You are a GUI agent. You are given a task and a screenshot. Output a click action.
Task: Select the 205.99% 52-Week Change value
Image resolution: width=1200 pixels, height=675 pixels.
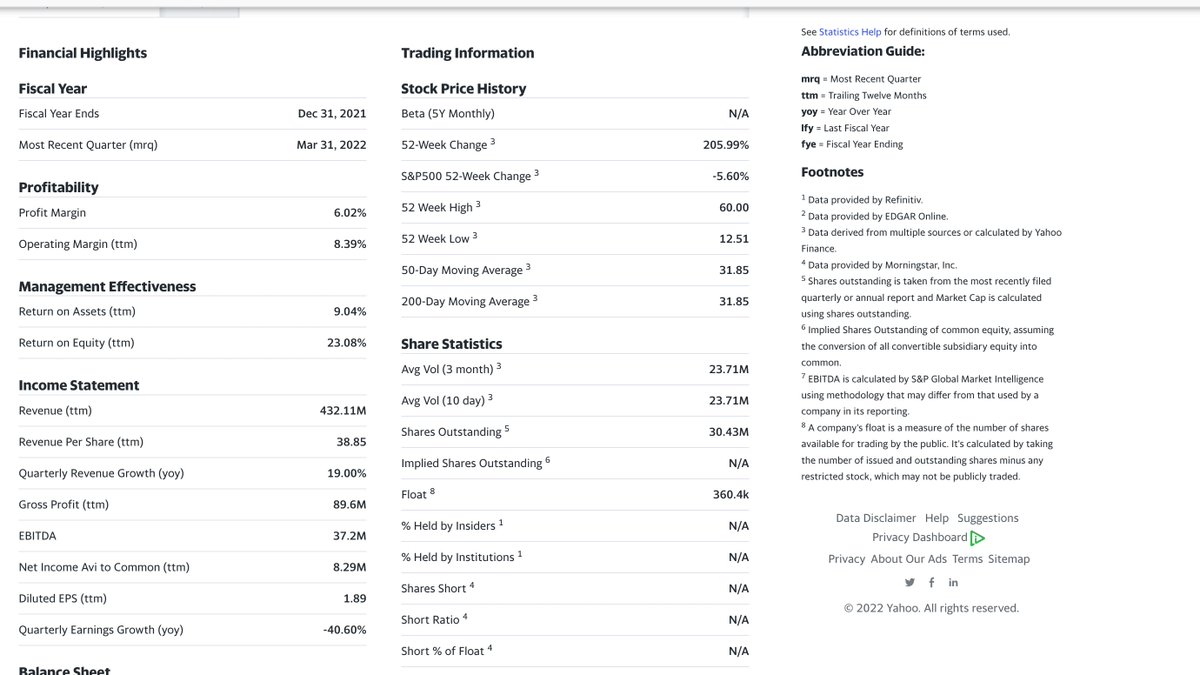(726, 145)
